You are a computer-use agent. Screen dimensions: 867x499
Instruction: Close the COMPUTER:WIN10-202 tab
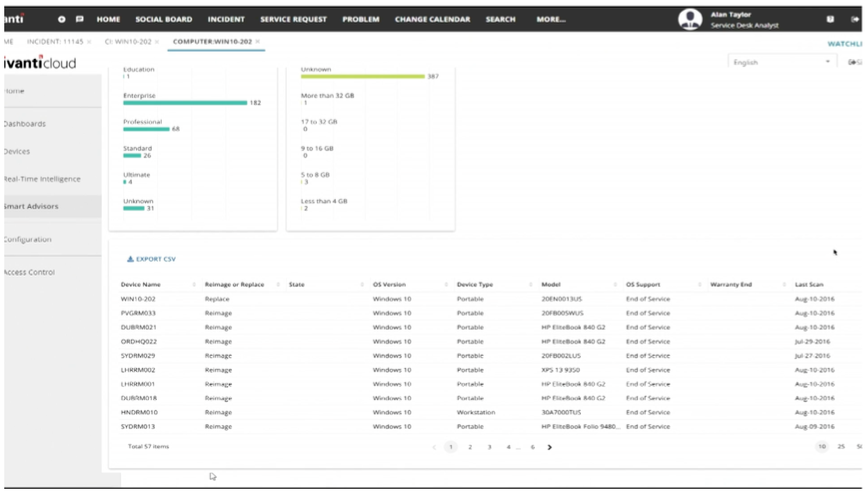[258, 41]
